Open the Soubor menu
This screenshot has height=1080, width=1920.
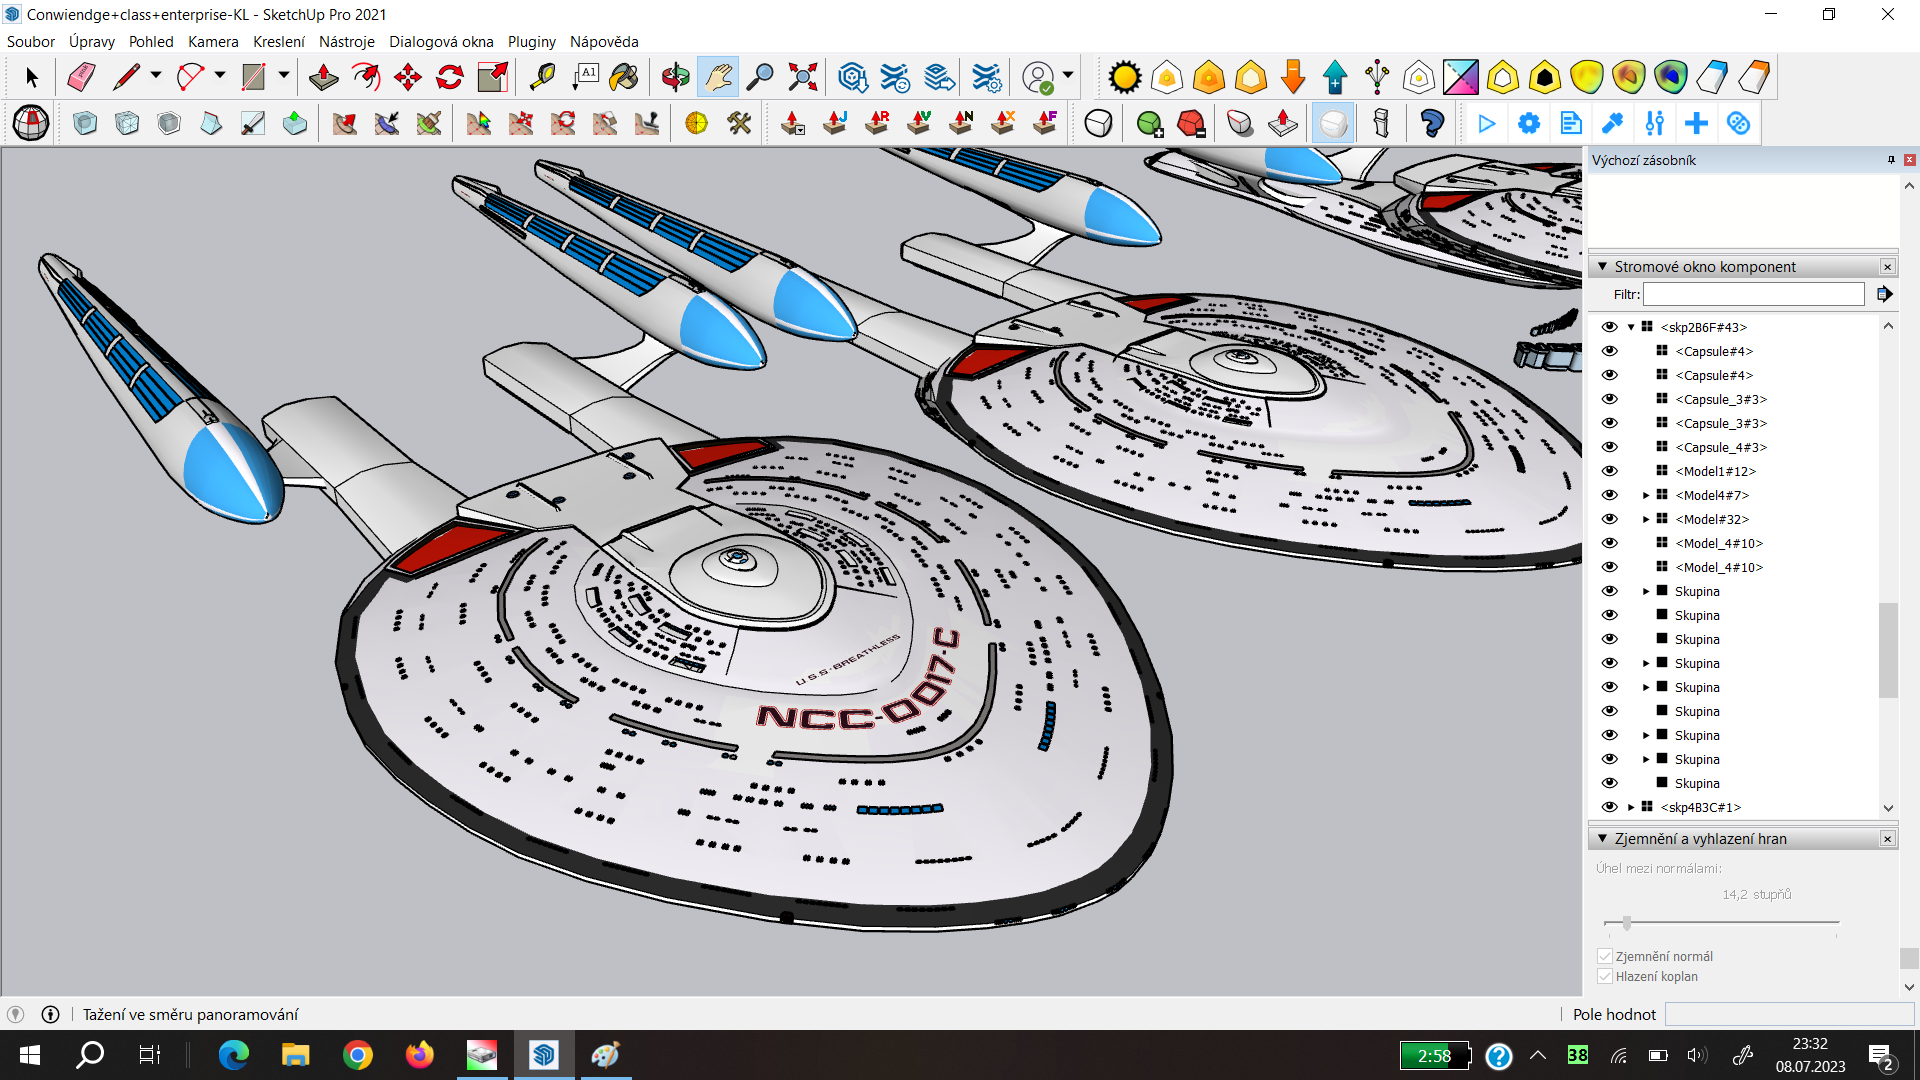coord(31,42)
